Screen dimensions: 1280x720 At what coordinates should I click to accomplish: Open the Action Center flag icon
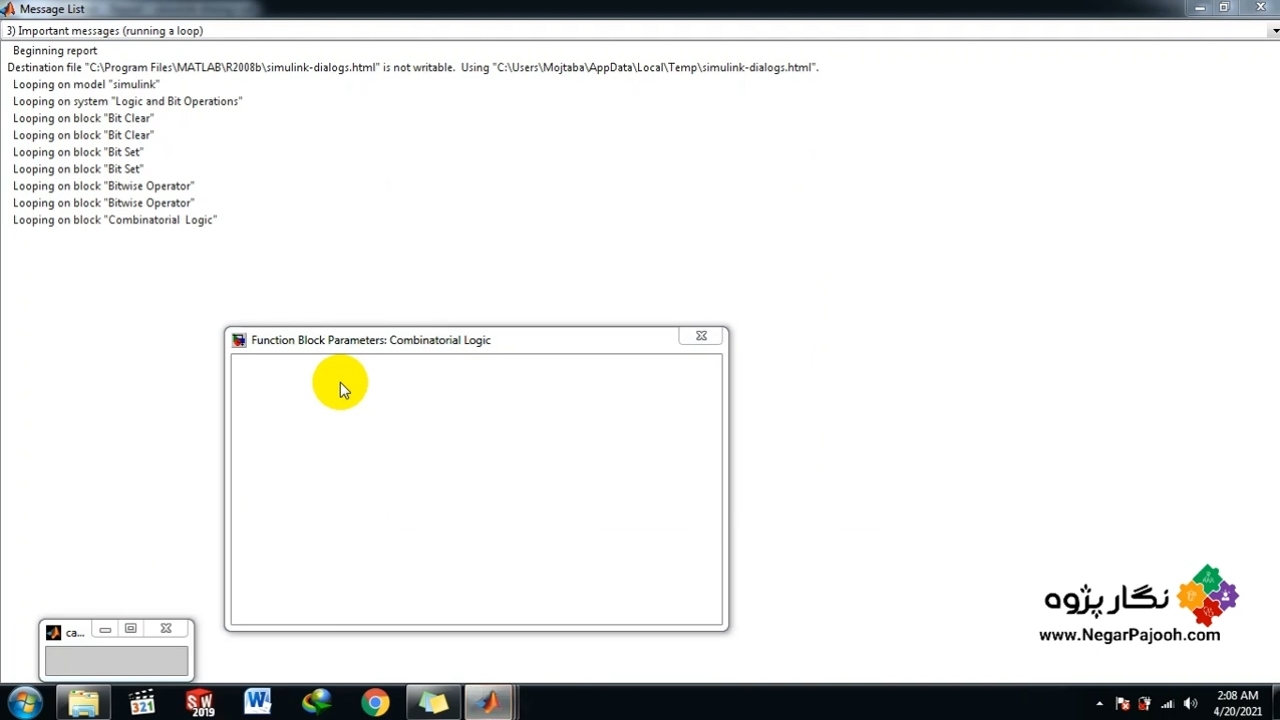(x=1122, y=704)
